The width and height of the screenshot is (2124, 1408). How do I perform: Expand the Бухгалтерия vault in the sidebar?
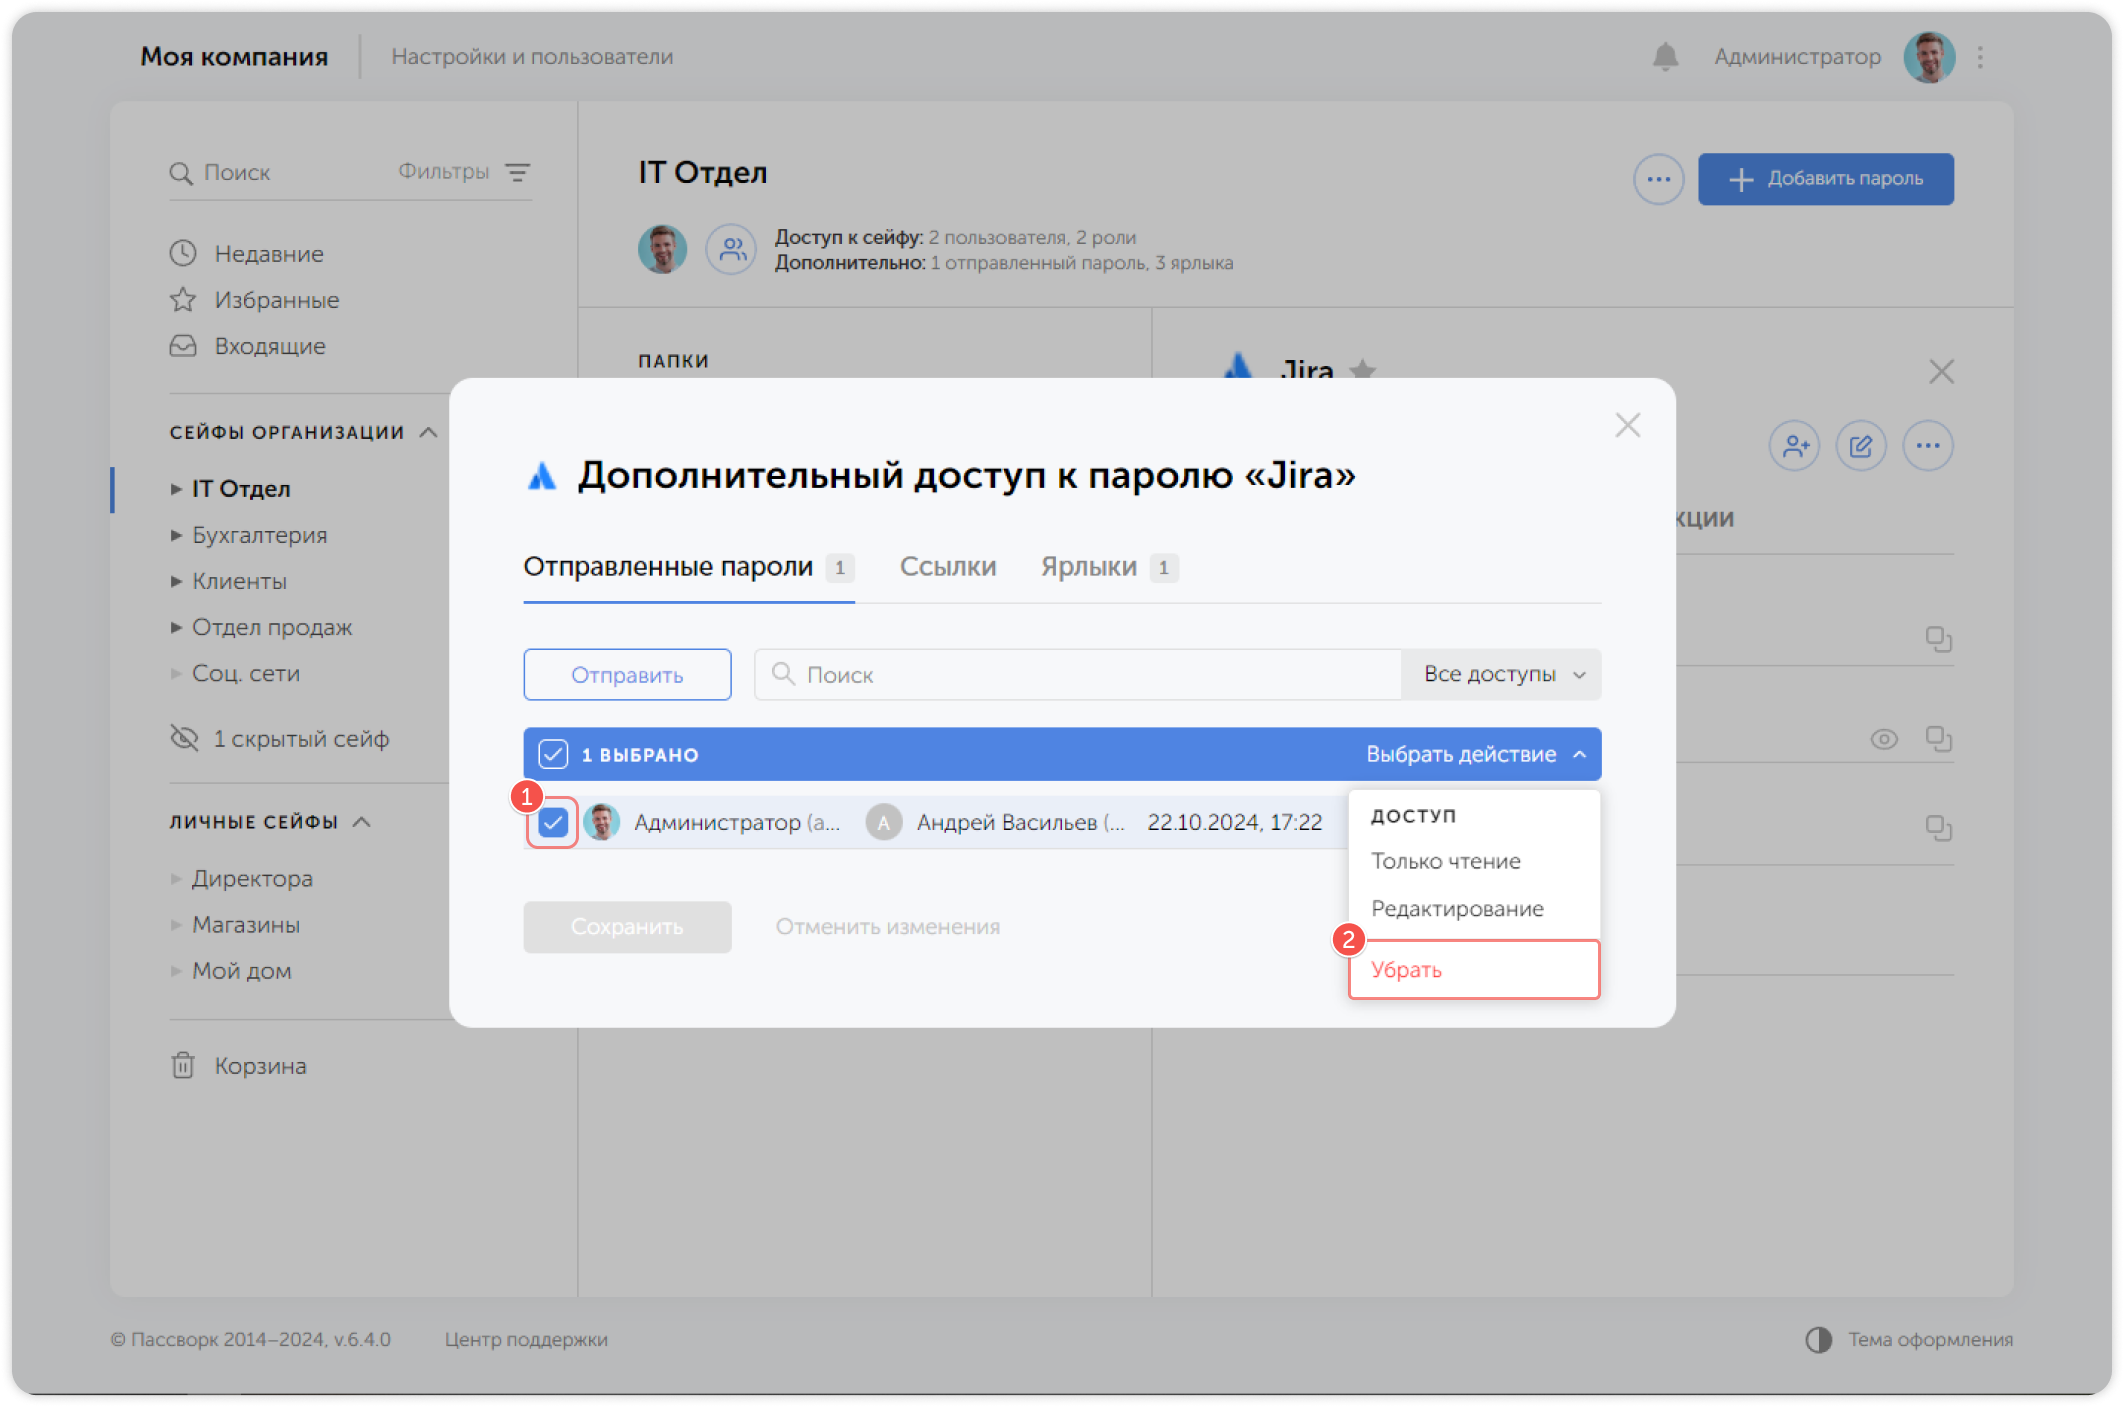coord(176,535)
